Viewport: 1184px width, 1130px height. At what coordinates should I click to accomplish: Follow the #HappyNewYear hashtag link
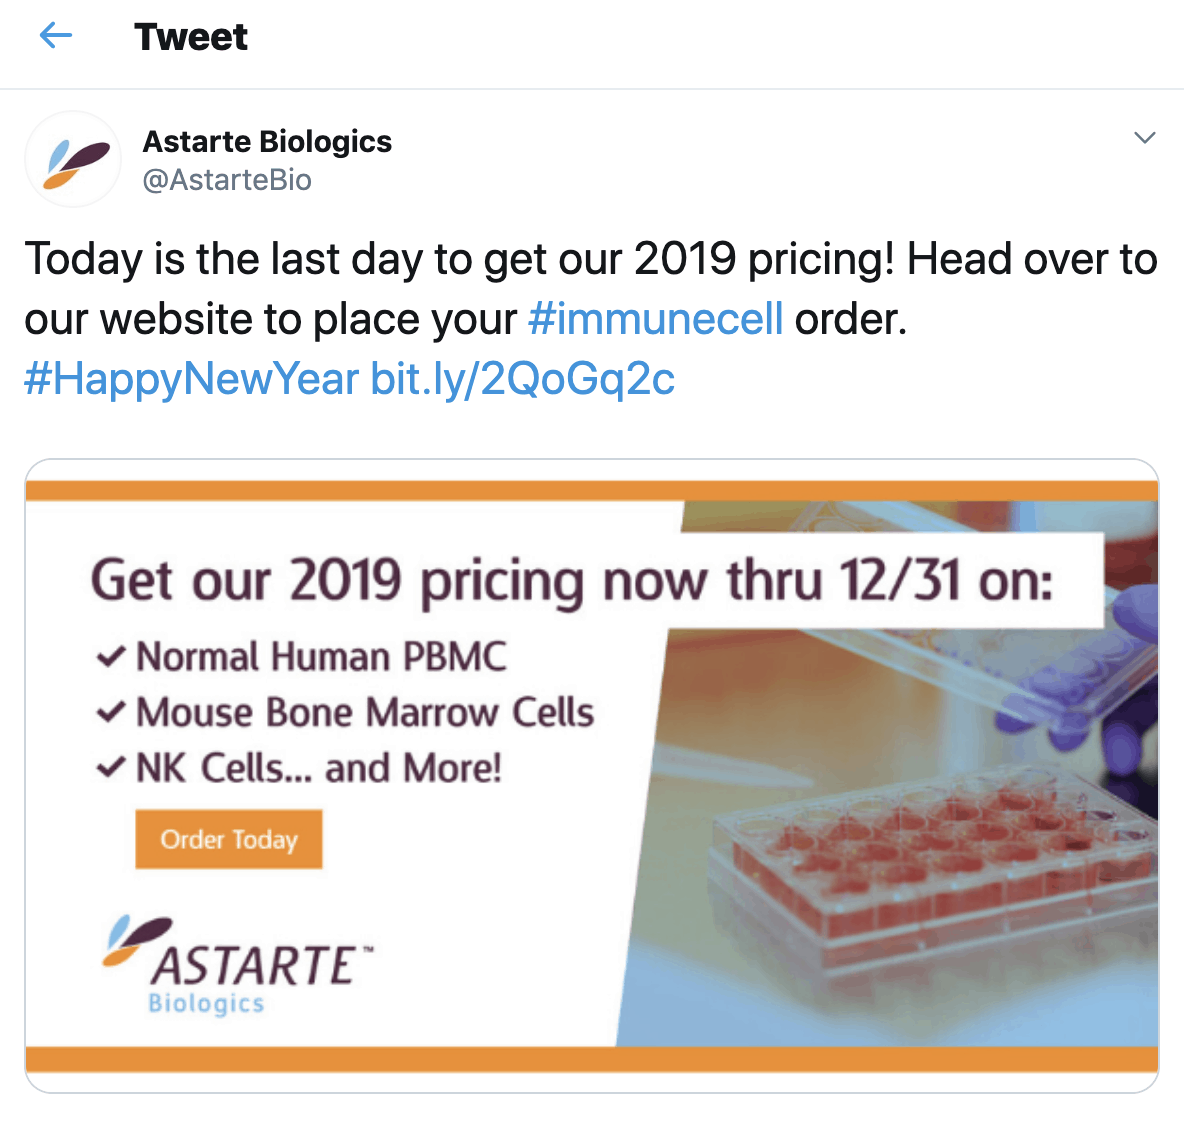click(191, 379)
